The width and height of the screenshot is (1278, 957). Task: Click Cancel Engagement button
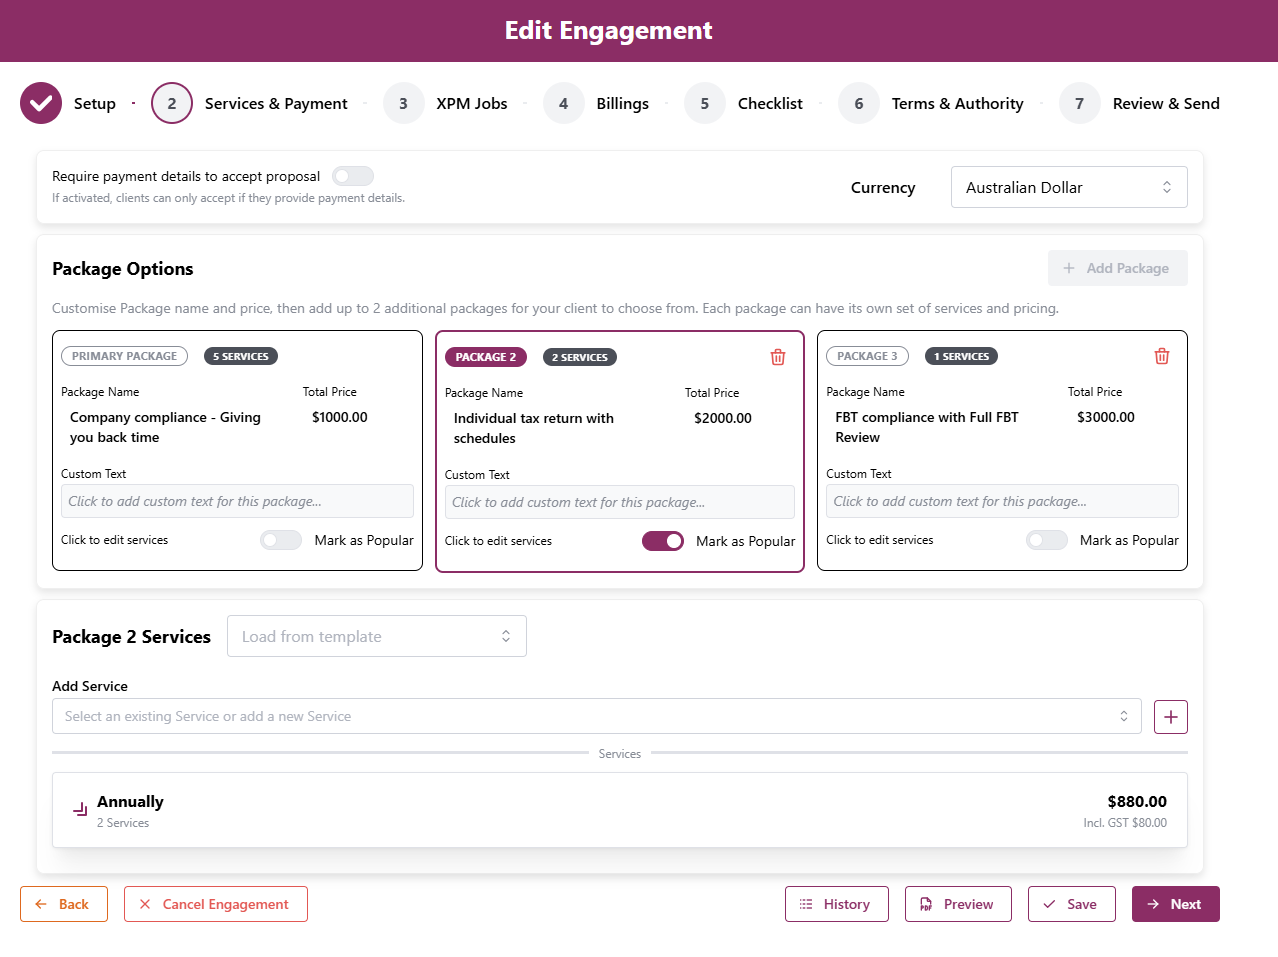215,904
